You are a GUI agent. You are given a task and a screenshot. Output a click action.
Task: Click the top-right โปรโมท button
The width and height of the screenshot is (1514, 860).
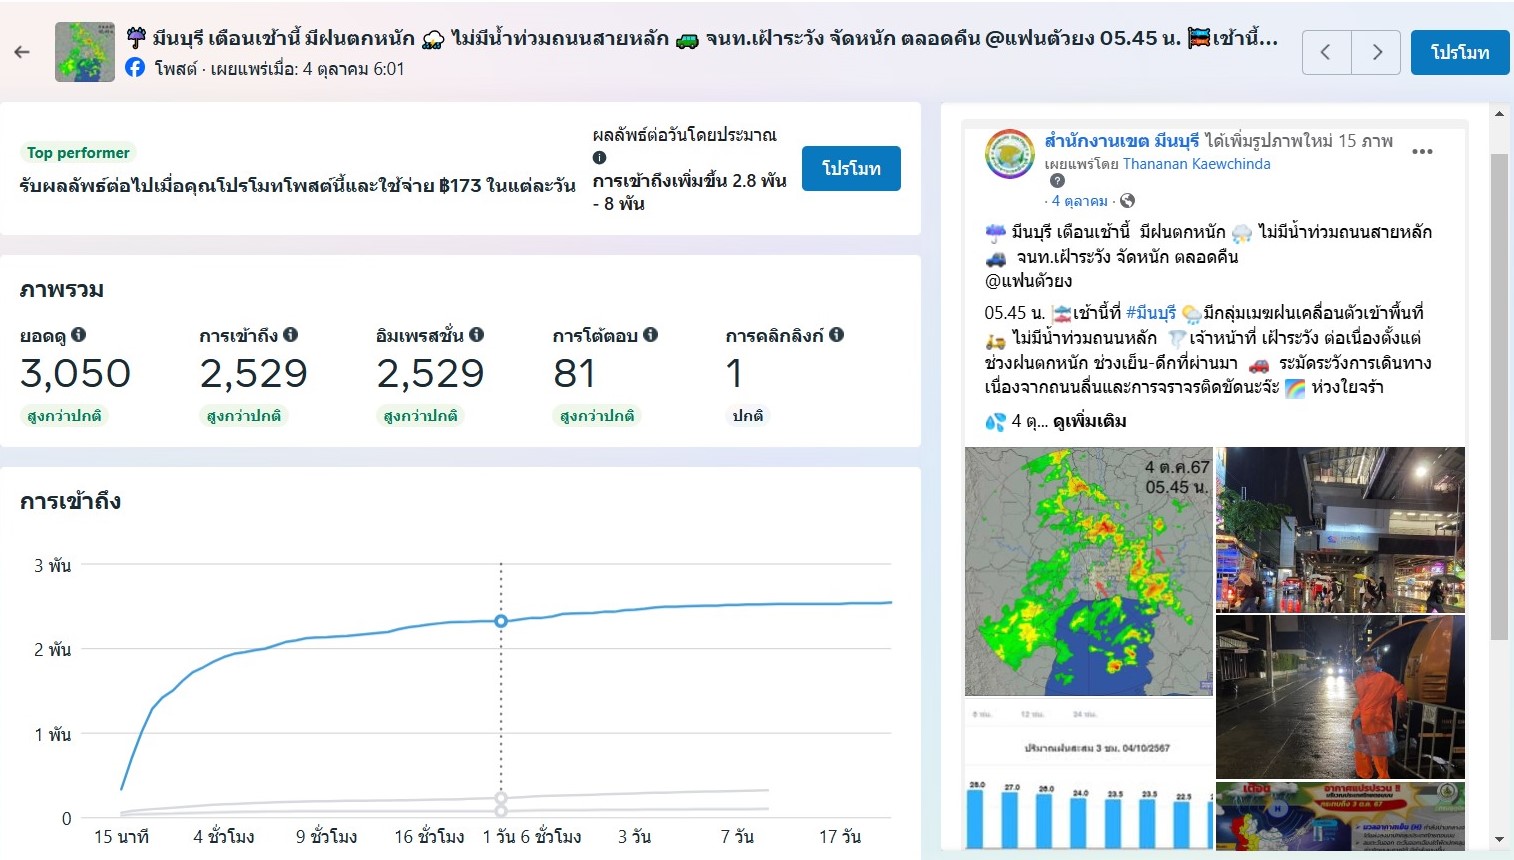click(x=1459, y=52)
